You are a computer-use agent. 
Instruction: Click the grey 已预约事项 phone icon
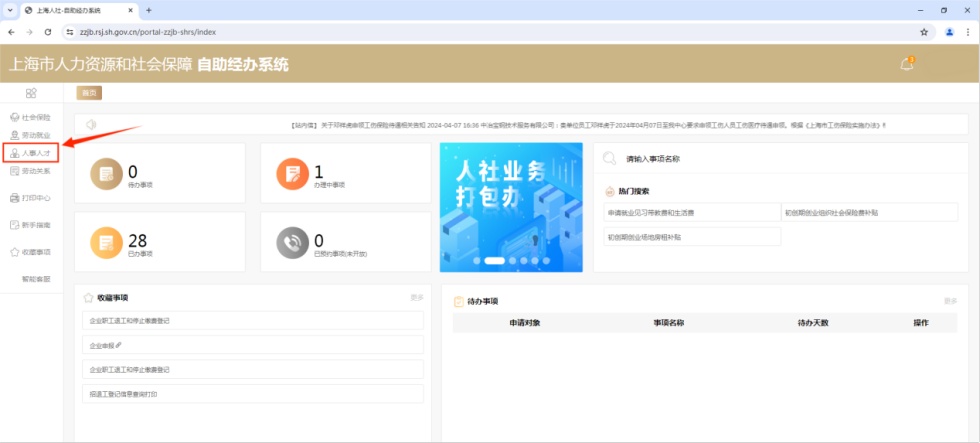(x=292, y=242)
